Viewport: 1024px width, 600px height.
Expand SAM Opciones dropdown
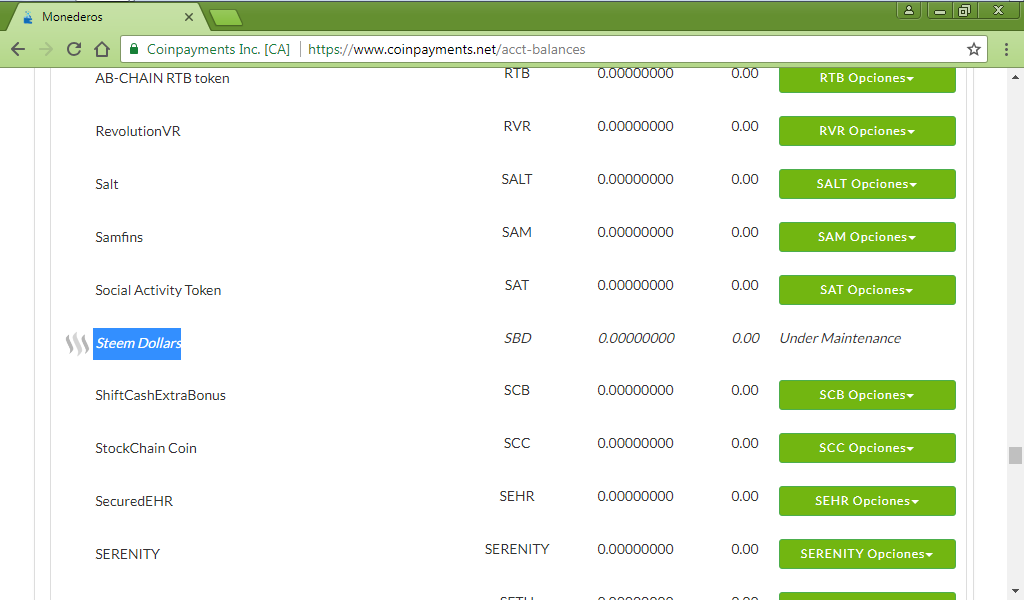point(867,237)
